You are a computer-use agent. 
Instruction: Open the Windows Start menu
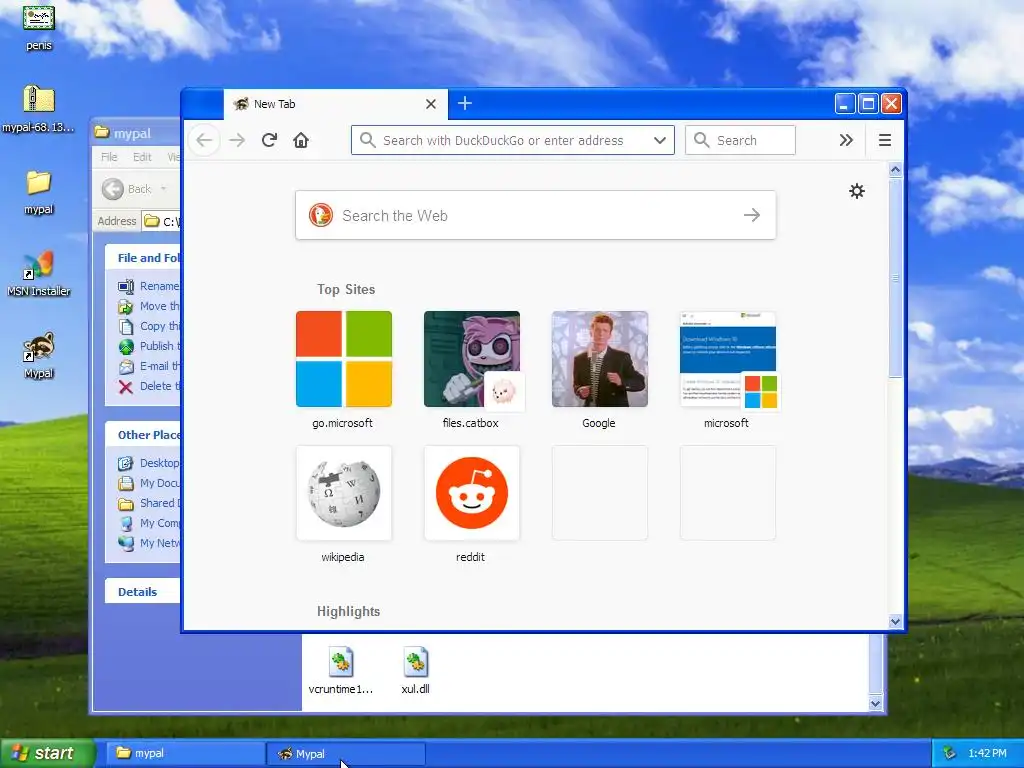[x=46, y=753]
